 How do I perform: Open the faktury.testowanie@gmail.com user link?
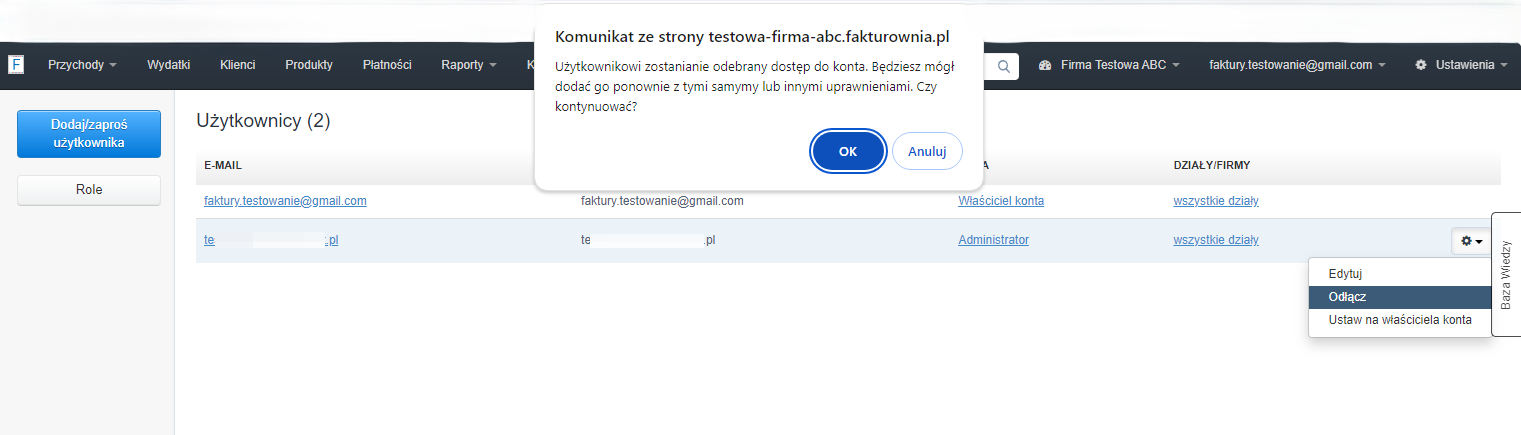click(x=285, y=201)
